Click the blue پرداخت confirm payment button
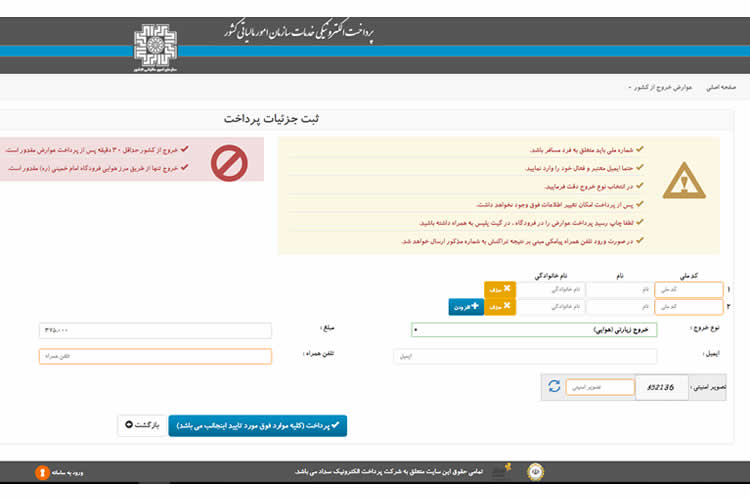 (x=257, y=425)
